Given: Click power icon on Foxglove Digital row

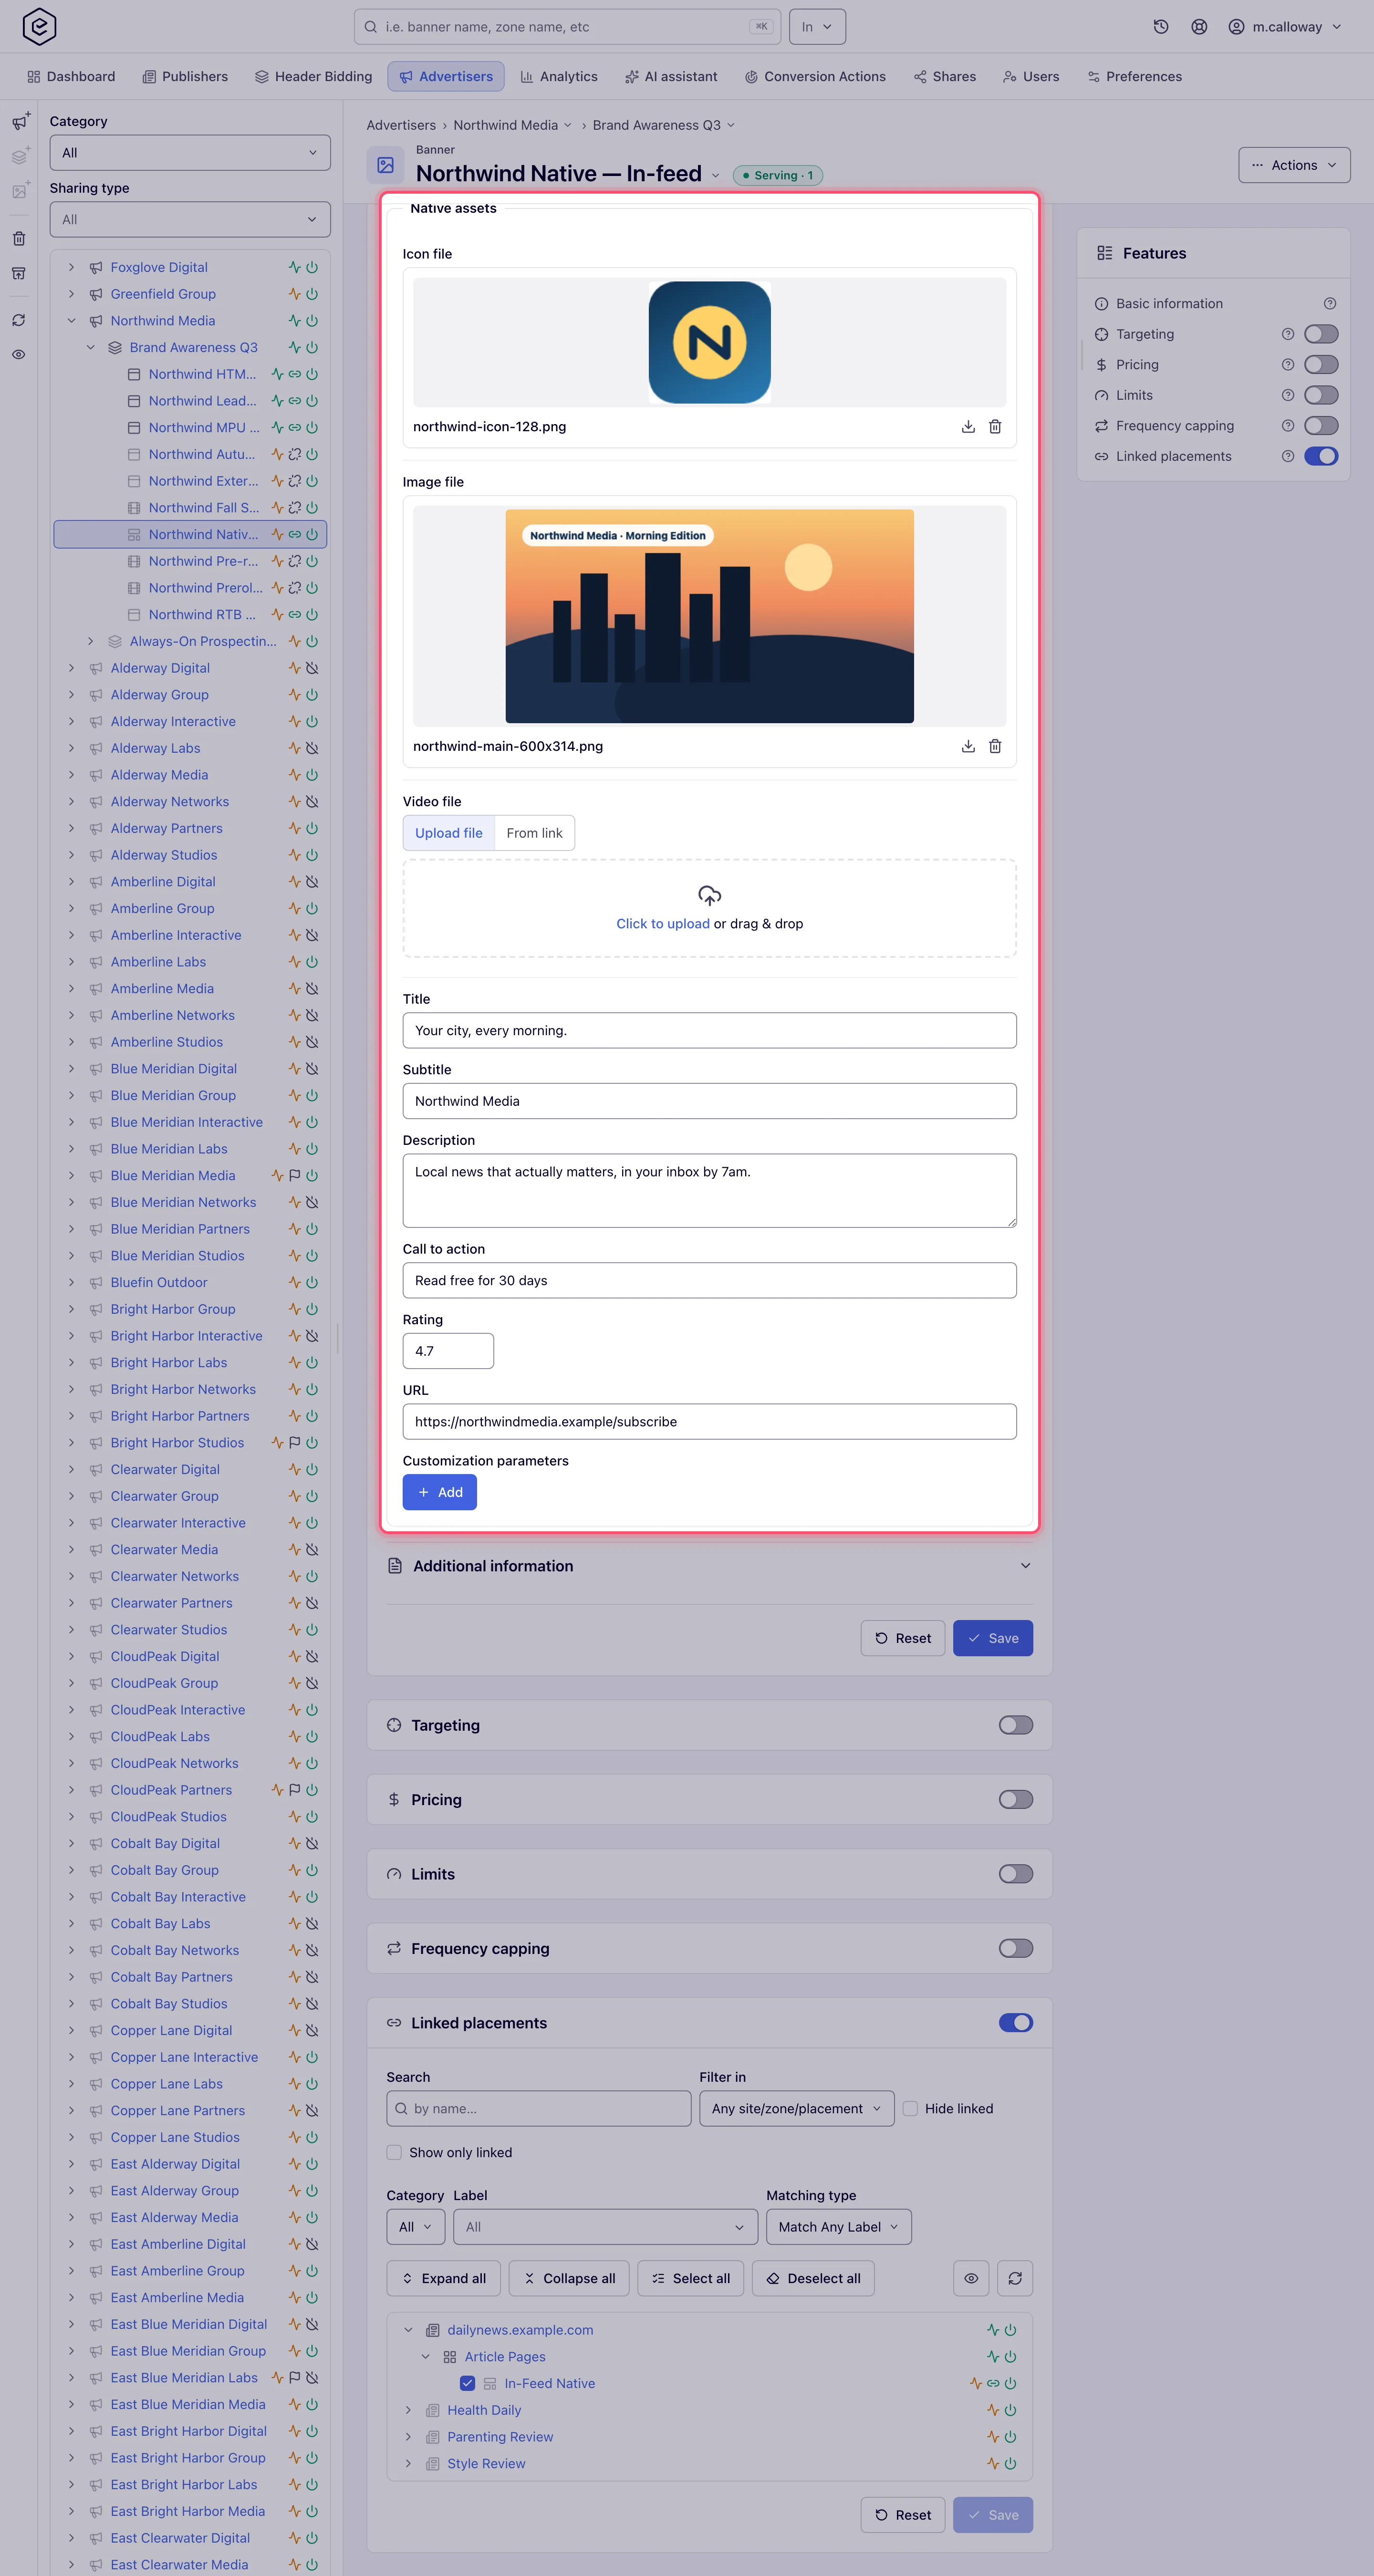Looking at the screenshot, I should (x=312, y=267).
